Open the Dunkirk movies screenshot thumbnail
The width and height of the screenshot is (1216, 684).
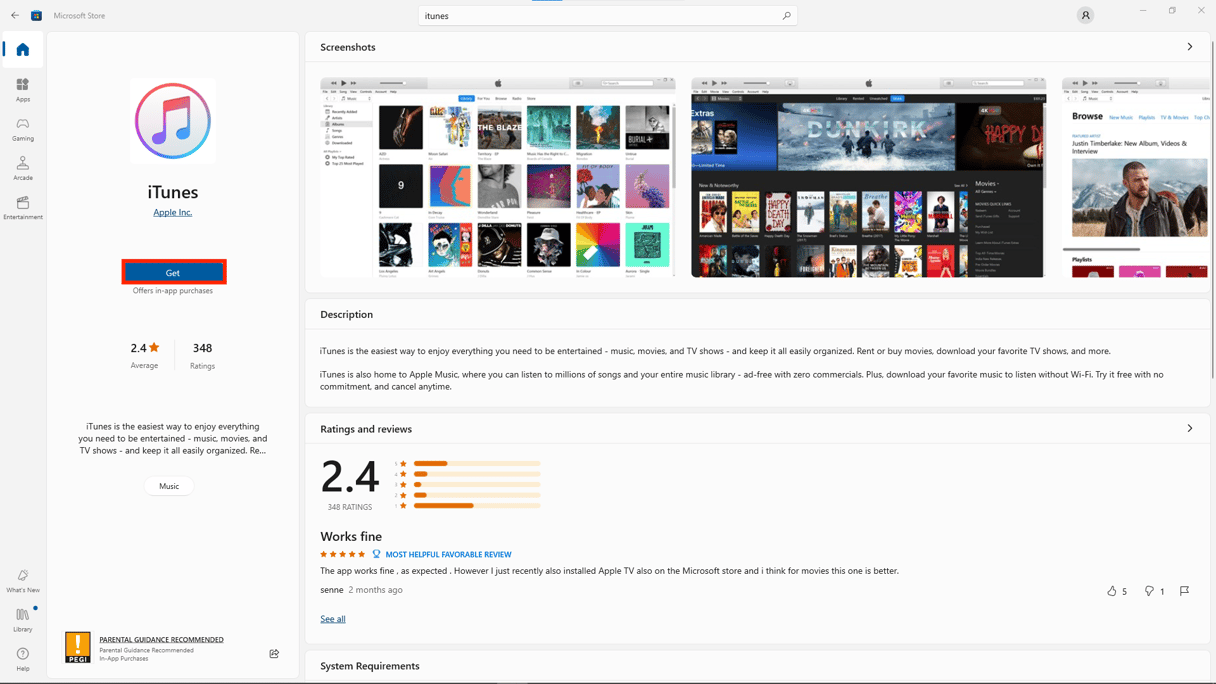coord(867,177)
